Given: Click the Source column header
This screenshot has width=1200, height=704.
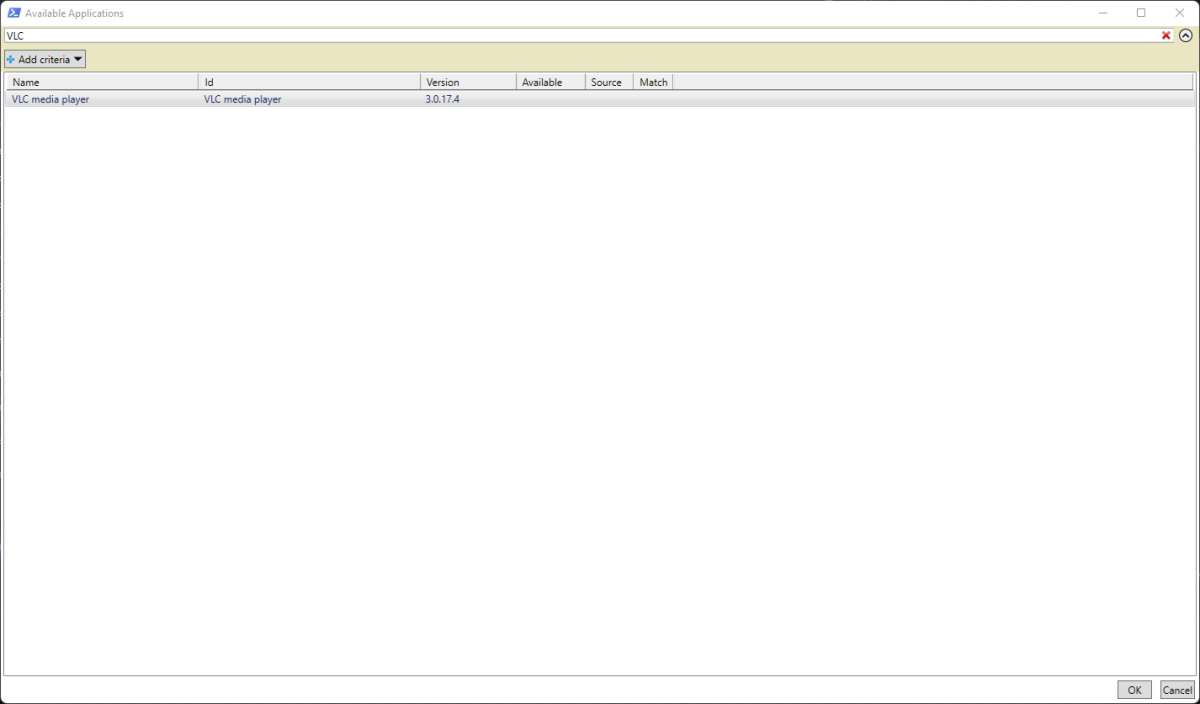Looking at the screenshot, I should click(607, 81).
